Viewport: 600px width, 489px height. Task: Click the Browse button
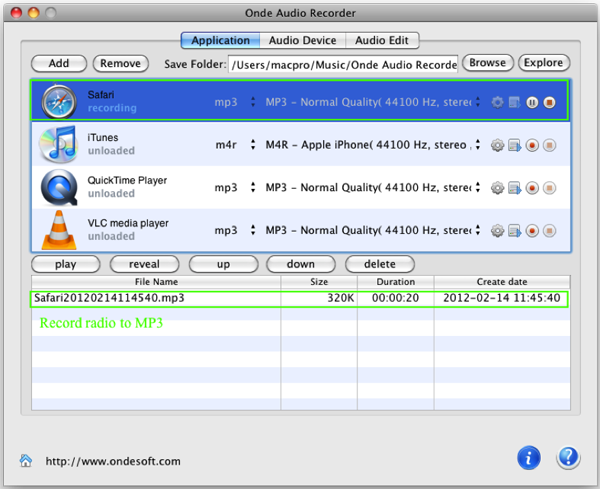tap(487, 63)
